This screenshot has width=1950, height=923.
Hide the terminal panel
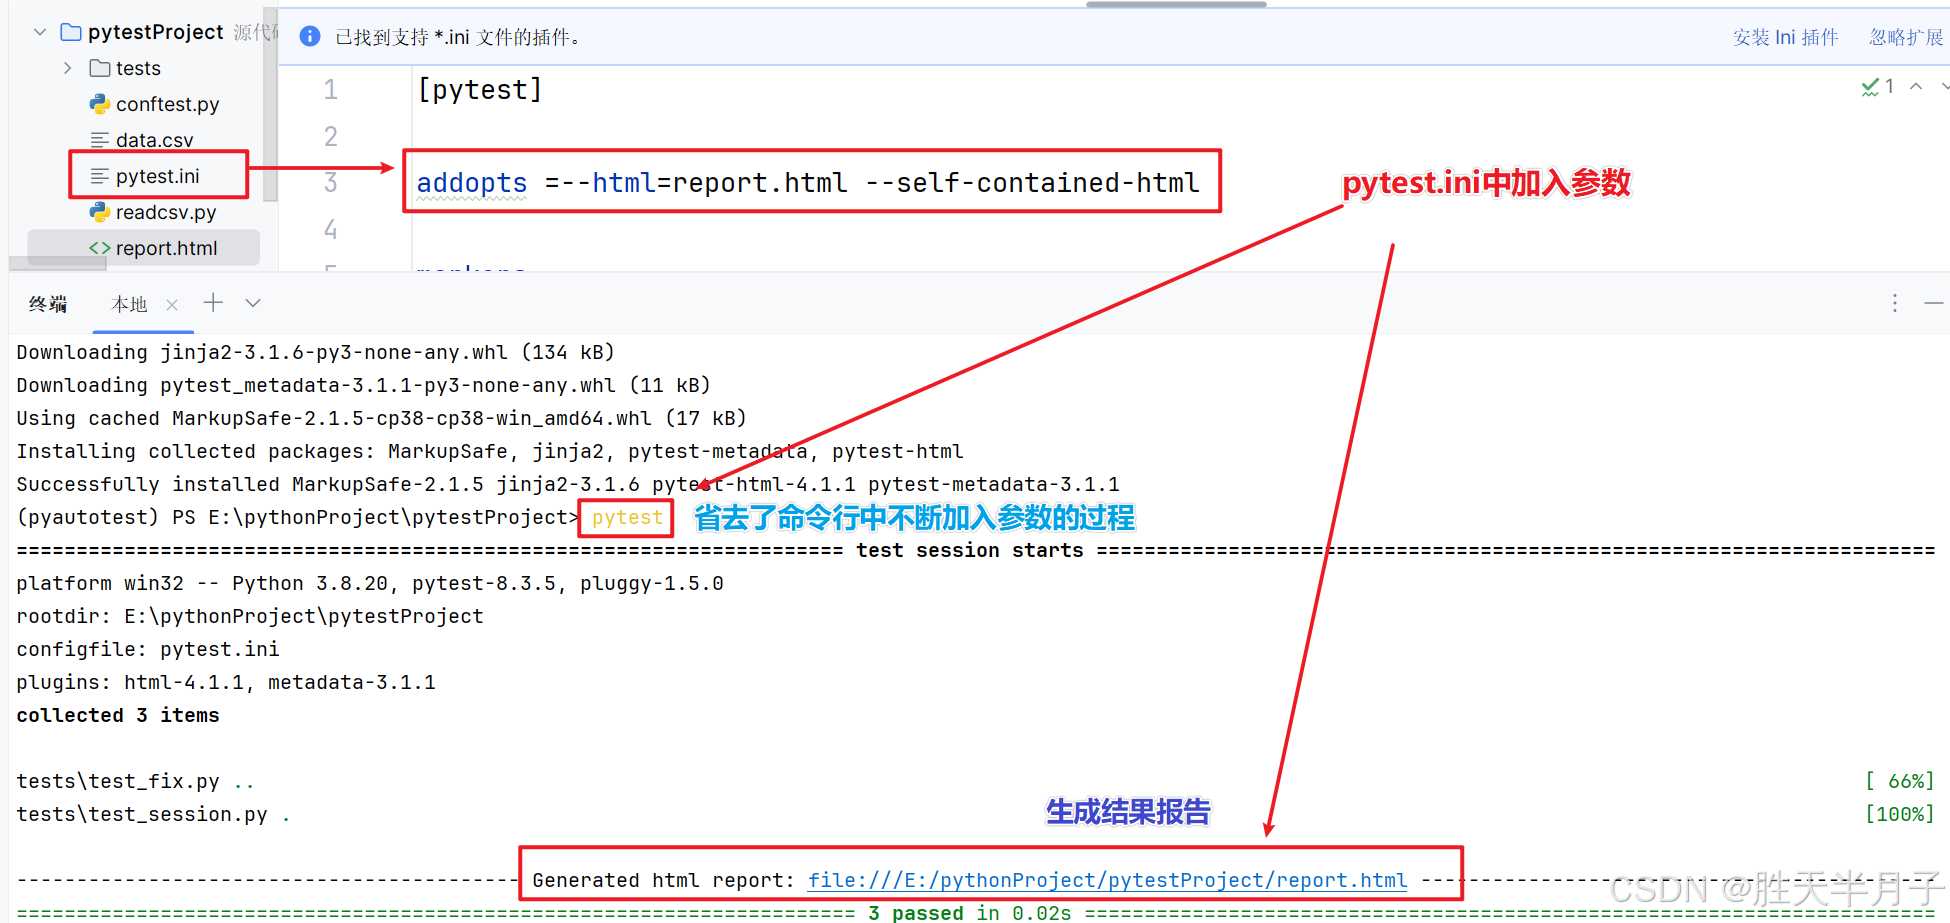coord(1934,303)
